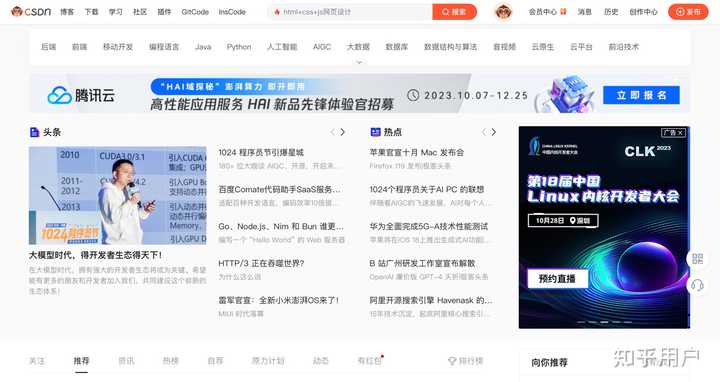The height and width of the screenshot is (382, 720).
Task: Select the 后端 category
Action: [49, 47]
